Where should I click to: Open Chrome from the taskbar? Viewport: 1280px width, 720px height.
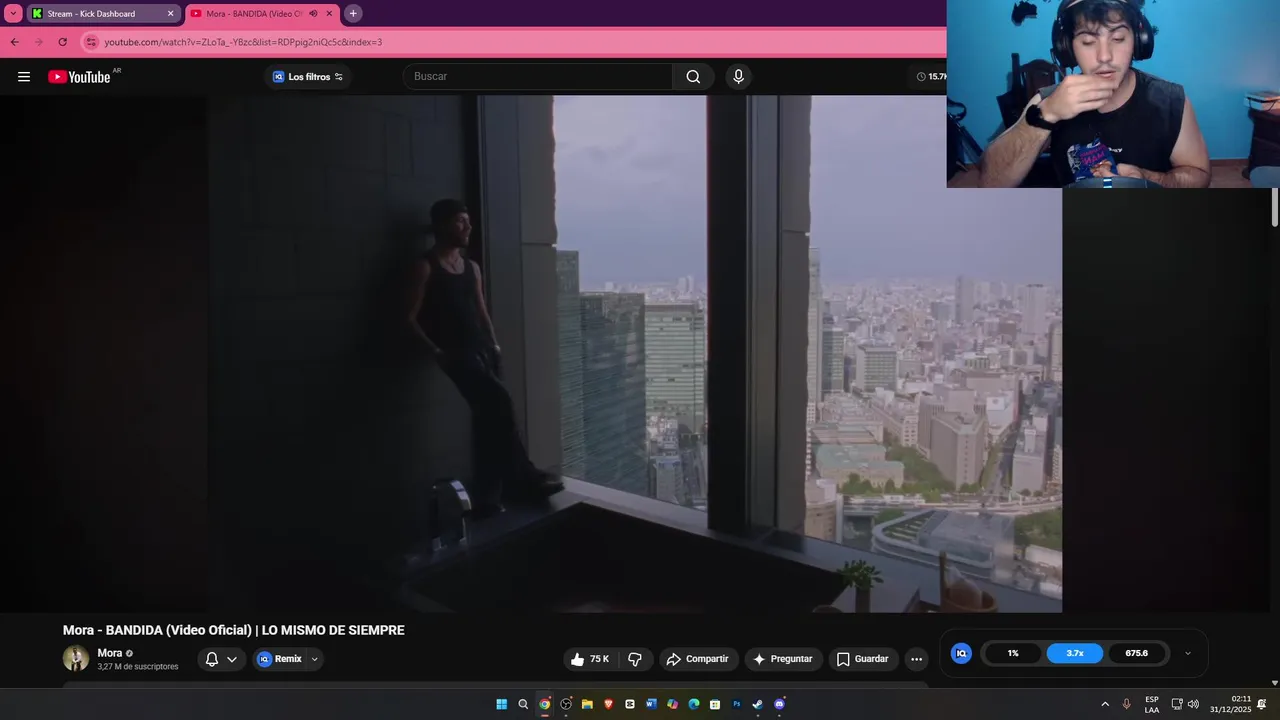tap(545, 704)
